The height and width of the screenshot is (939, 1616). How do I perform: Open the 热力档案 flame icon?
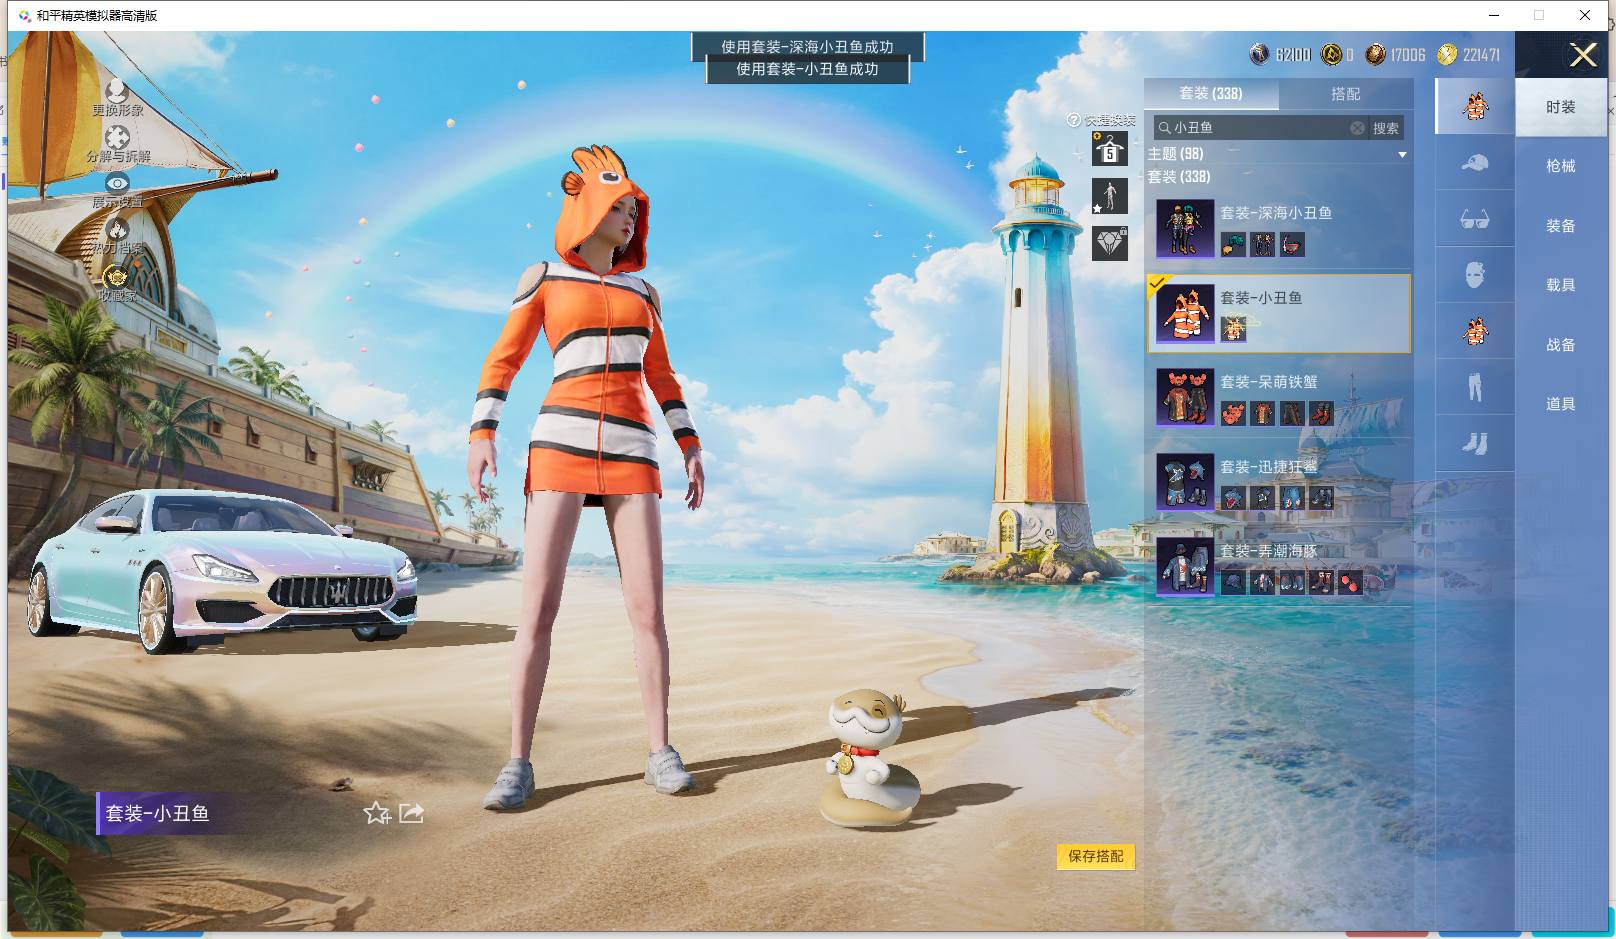click(x=117, y=229)
